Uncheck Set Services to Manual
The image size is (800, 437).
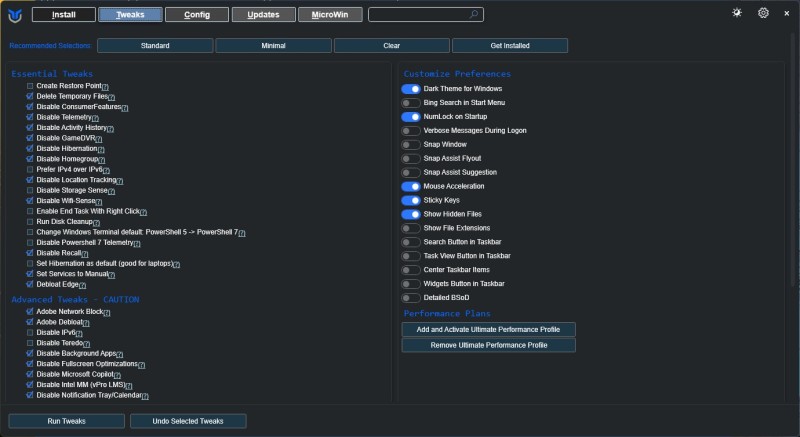[30, 274]
